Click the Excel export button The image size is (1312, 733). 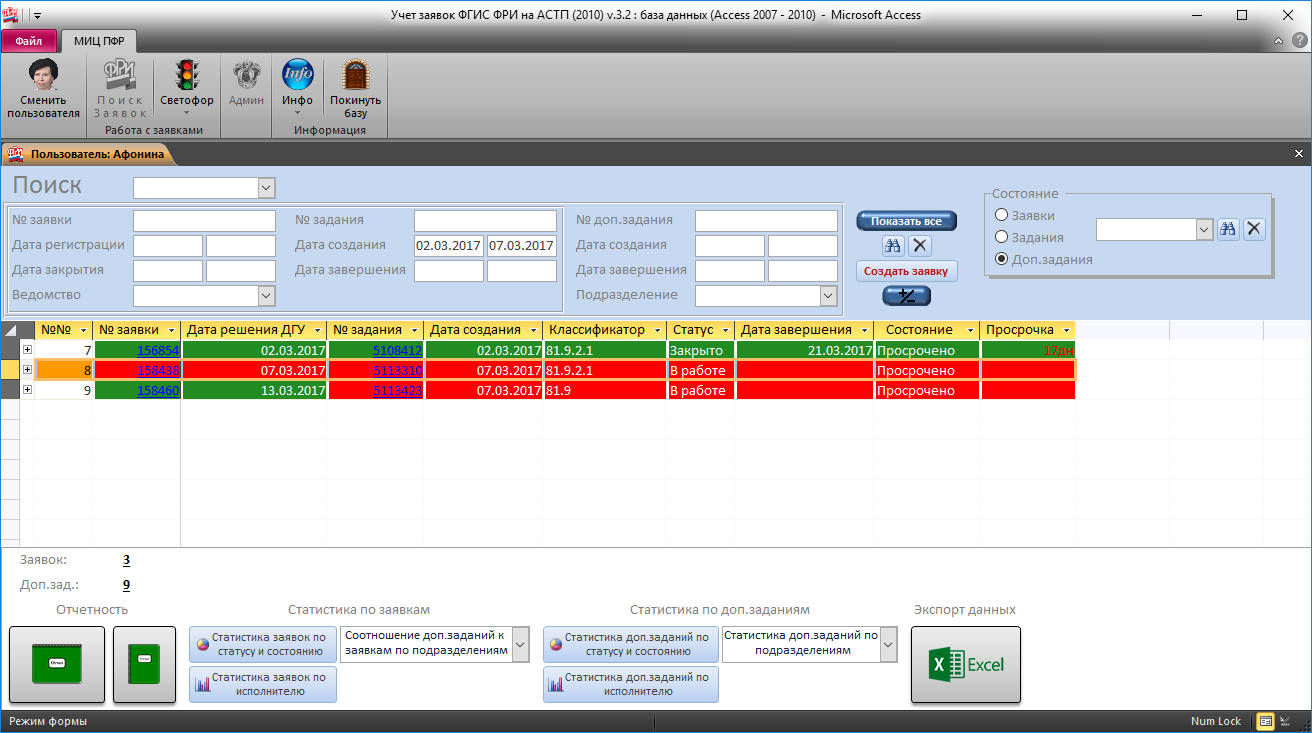tap(965, 664)
